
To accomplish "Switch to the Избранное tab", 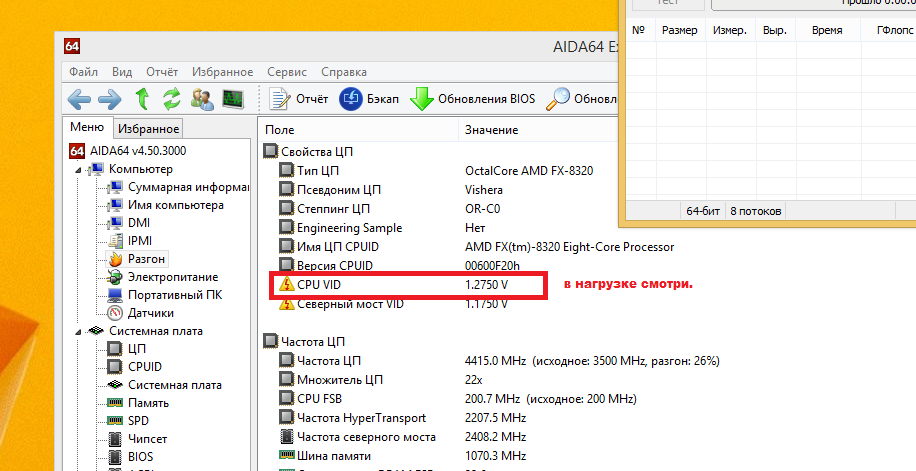I will coord(149,129).
